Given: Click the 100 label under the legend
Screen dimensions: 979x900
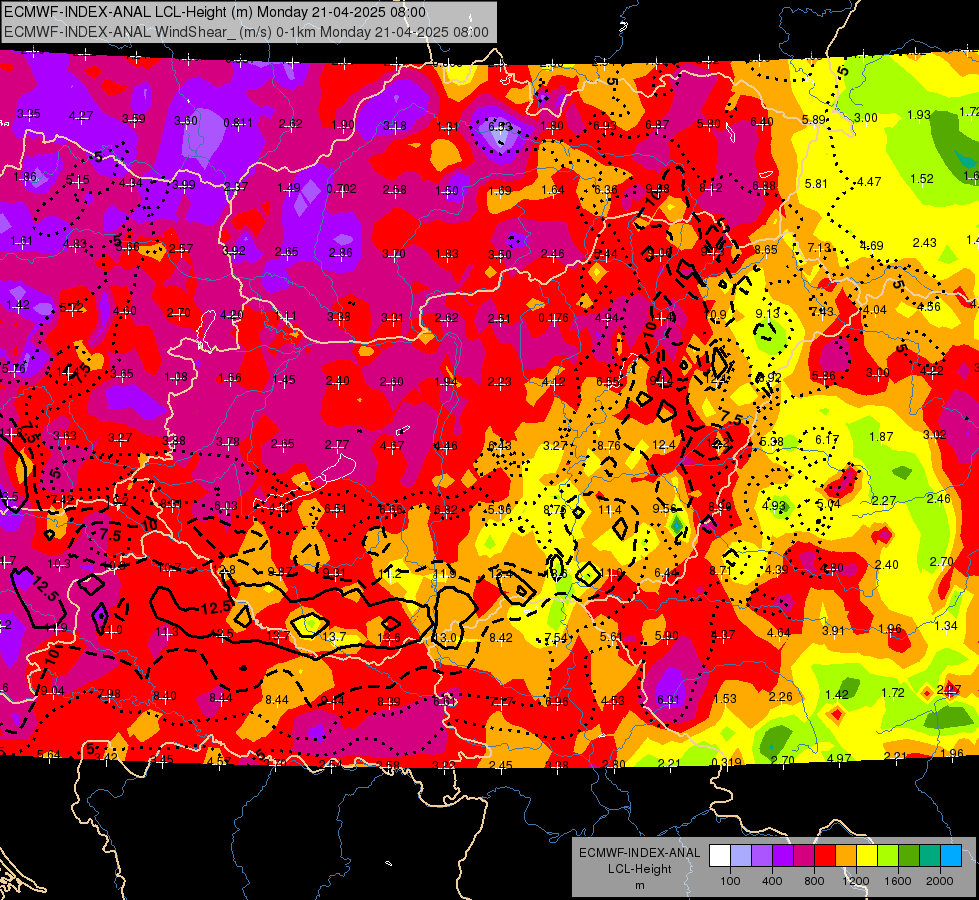Looking at the screenshot, I should pyautogui.click(x=730, y=881).
